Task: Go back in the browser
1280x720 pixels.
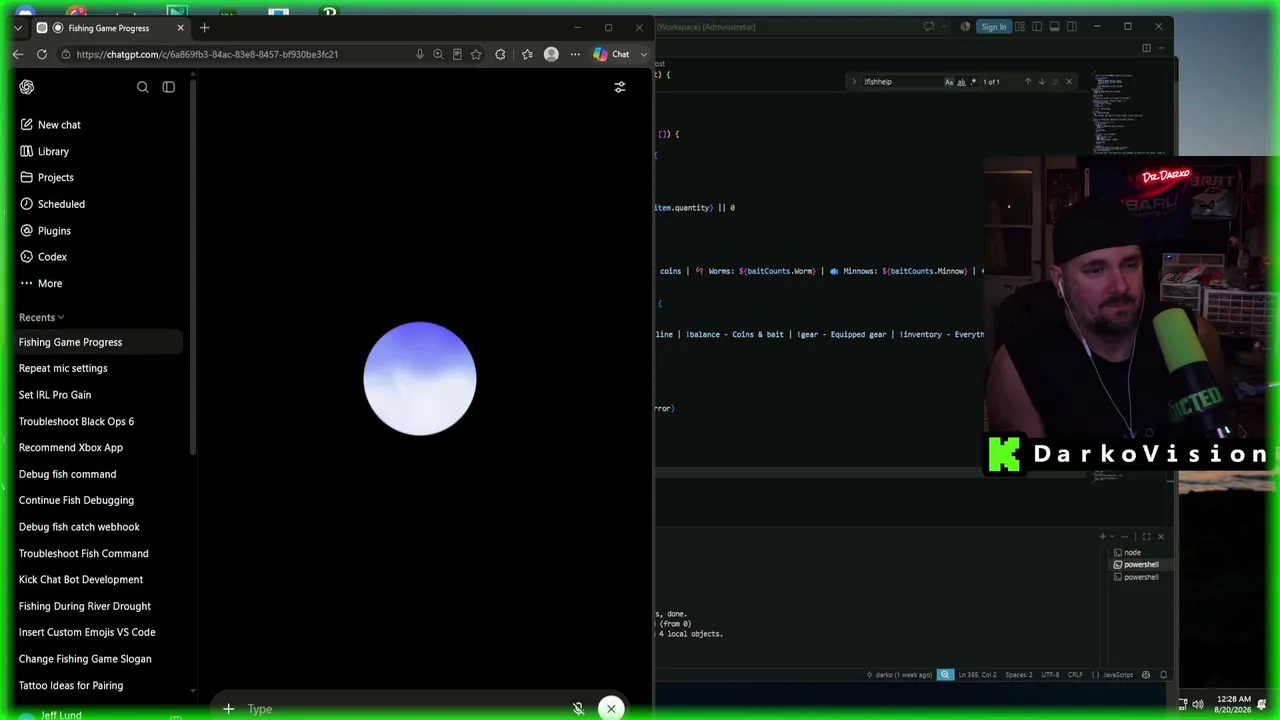Action: [x=18, y=54]
